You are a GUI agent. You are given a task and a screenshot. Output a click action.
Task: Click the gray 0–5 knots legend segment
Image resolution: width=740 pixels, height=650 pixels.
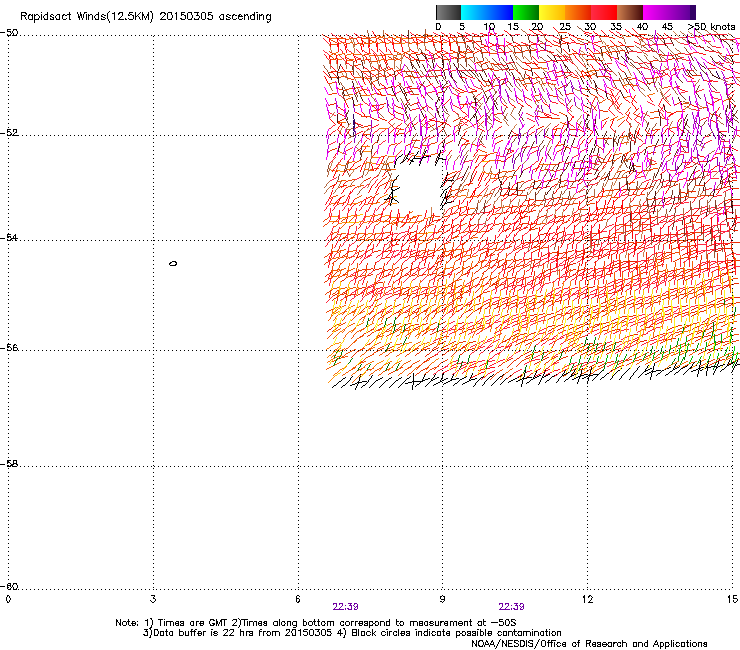448,12
